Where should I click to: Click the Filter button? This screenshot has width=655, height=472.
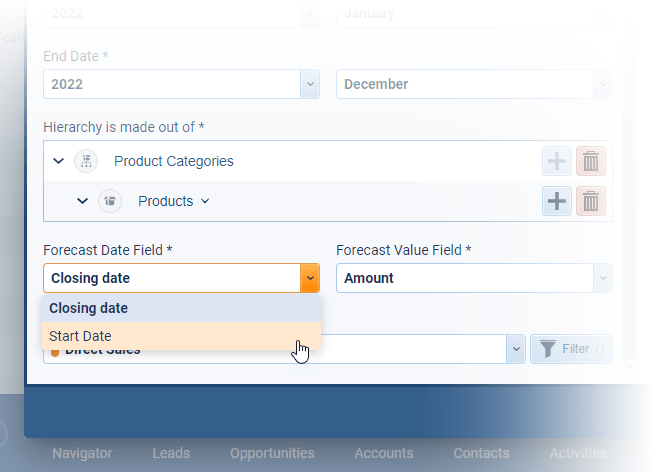[571, 349]
